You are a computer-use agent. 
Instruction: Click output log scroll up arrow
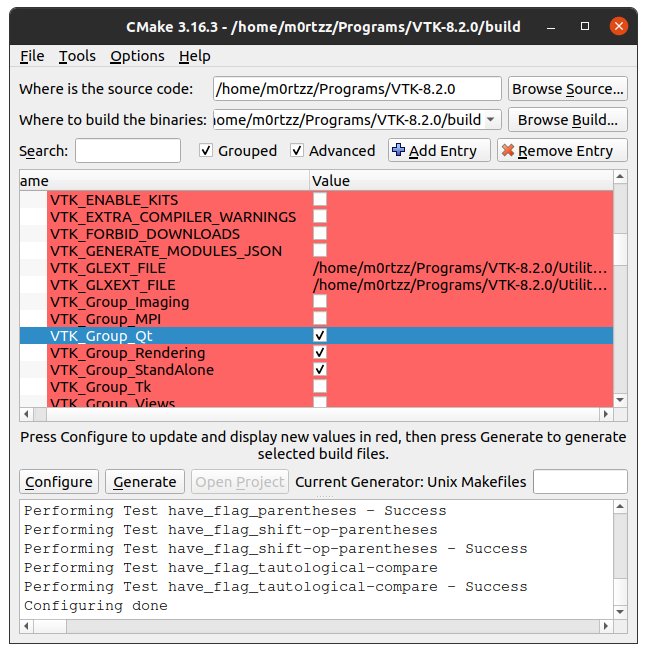pos(620,506)
